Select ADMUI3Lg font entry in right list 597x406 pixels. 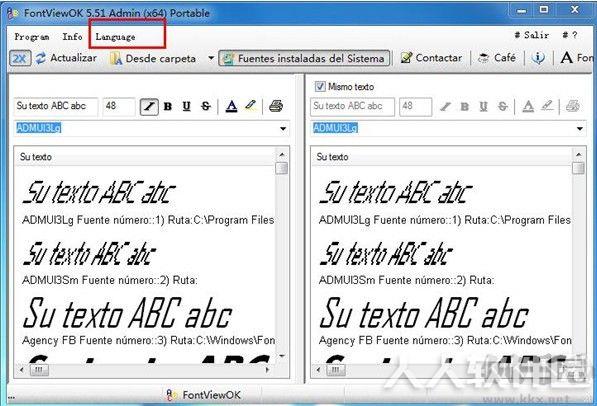445,203
